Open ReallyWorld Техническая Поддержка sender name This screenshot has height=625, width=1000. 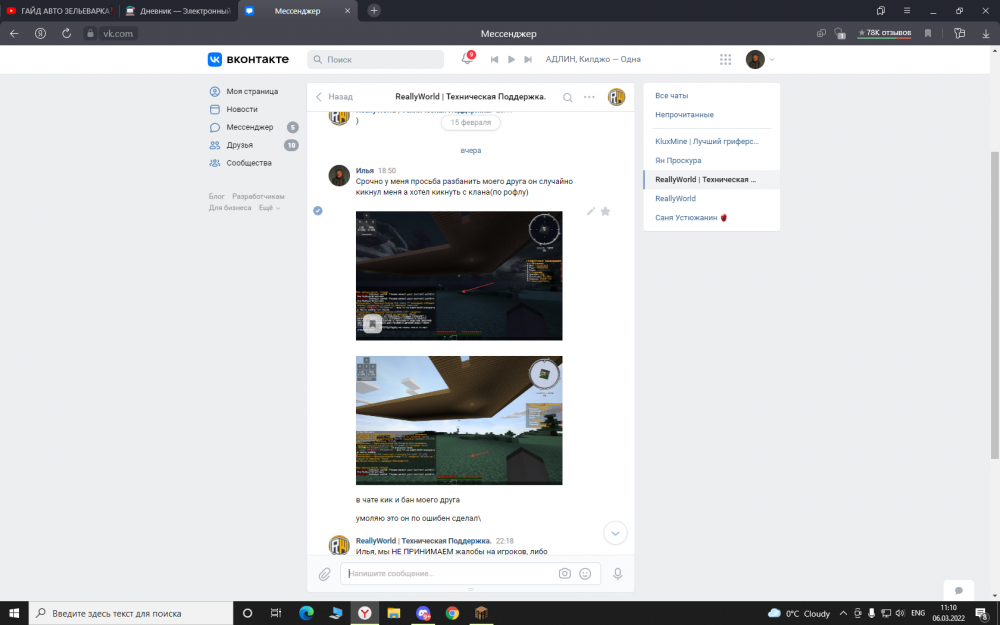[423, 541]
